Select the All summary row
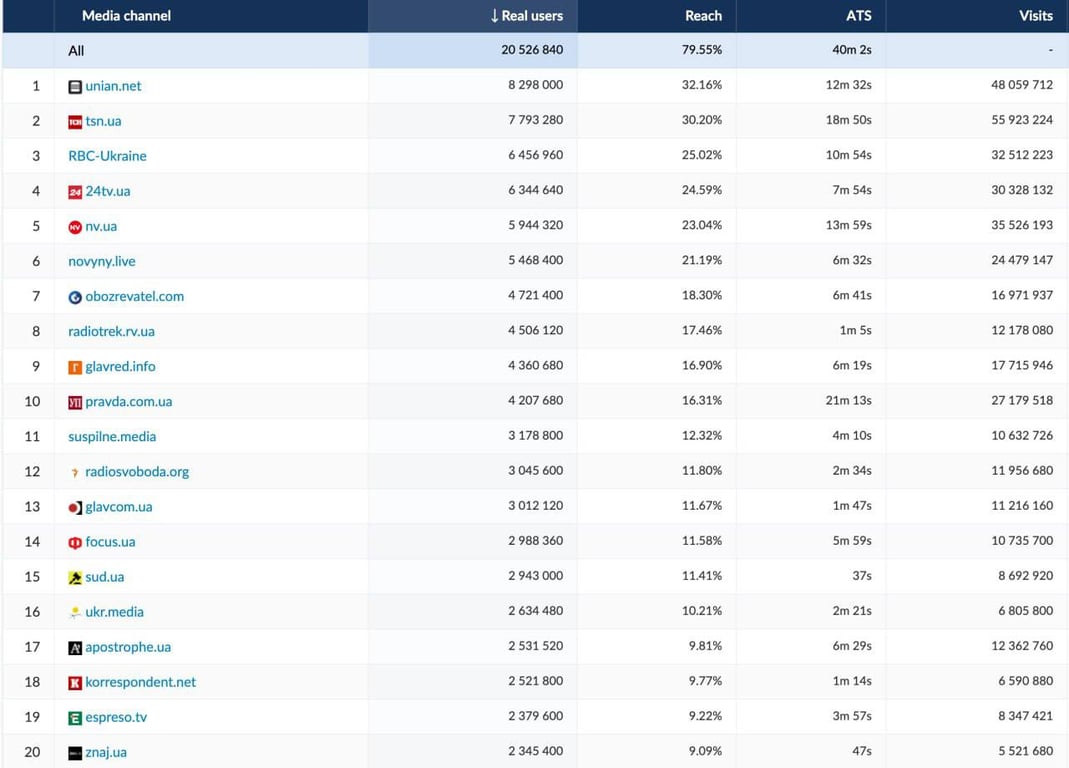The image size is (1069, 768). click(x=534, y=50)
